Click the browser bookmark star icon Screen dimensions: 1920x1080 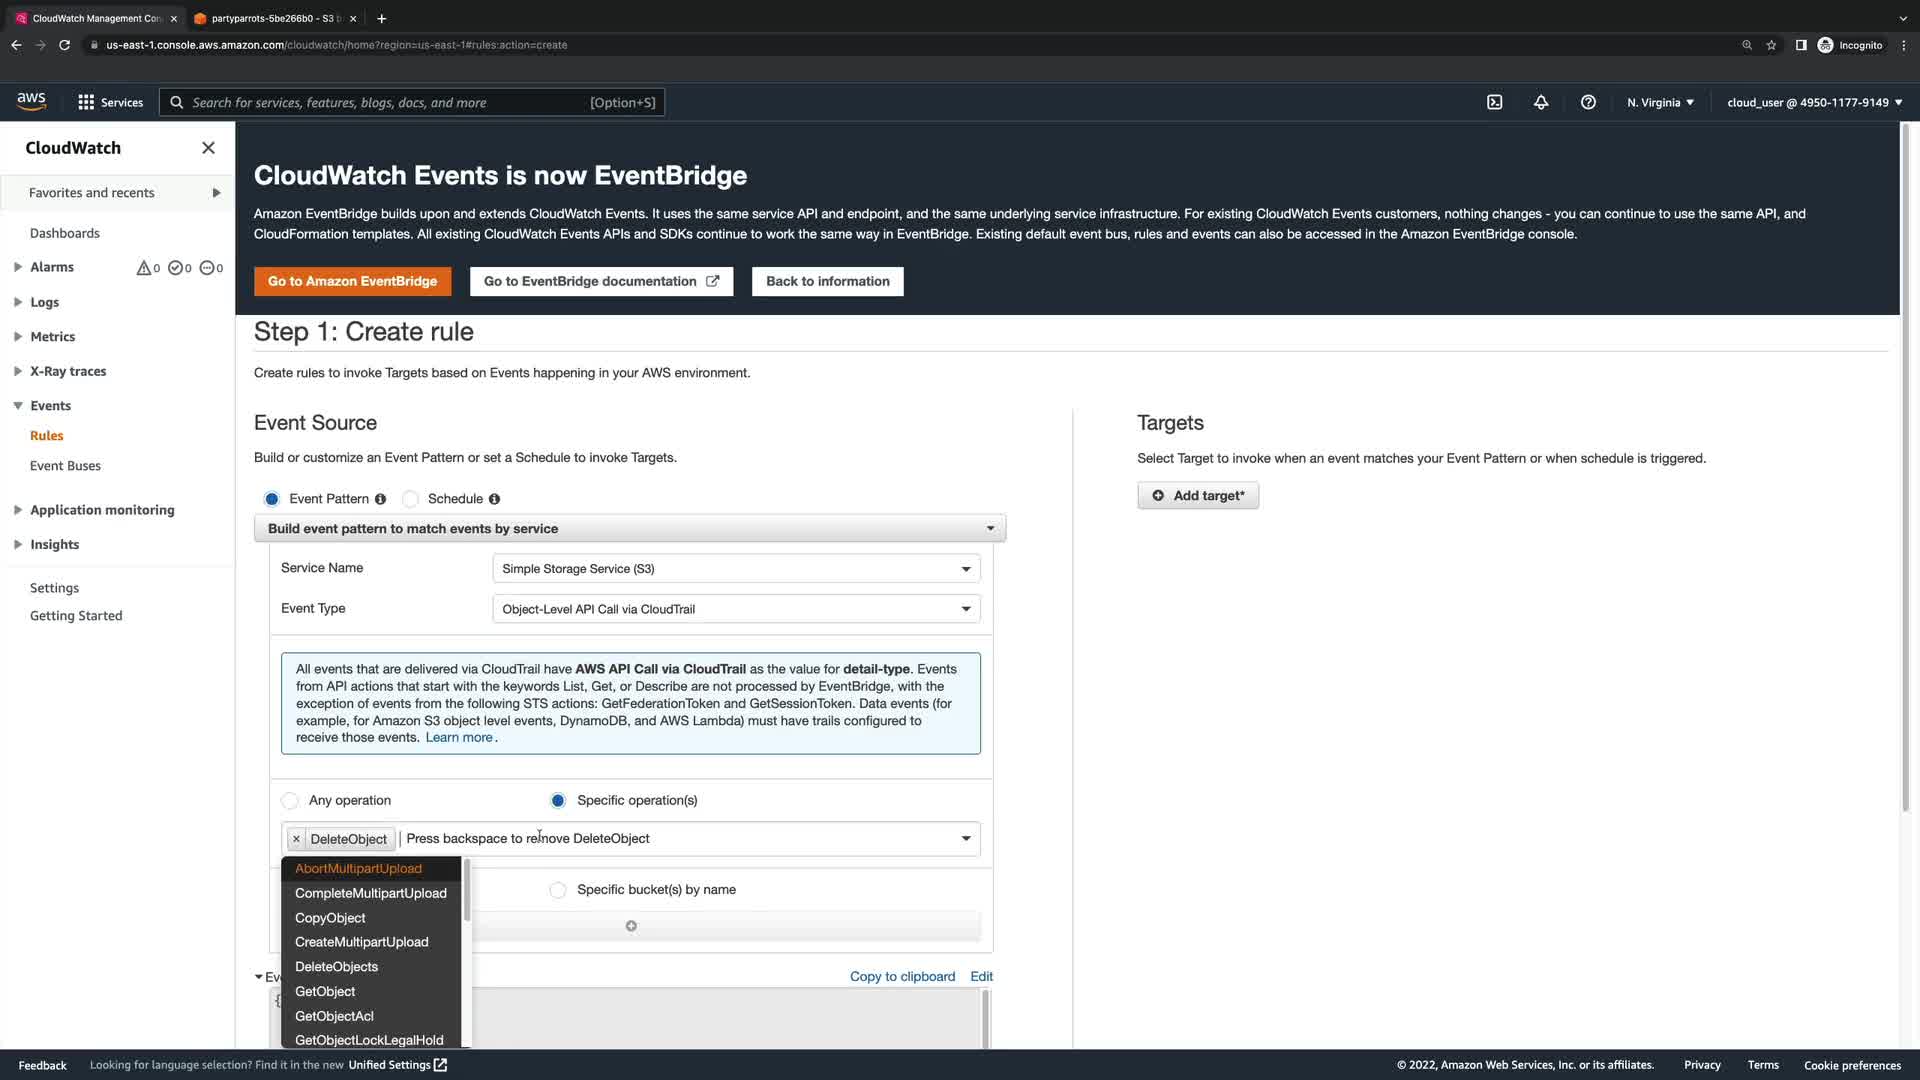pyautogui.click(x=1771, y=45)
